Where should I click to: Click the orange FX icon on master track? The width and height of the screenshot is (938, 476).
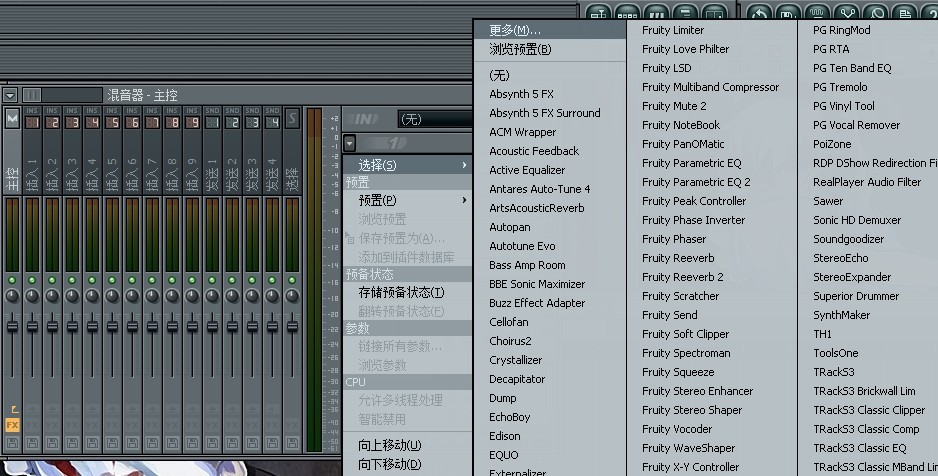click(12, 425)
